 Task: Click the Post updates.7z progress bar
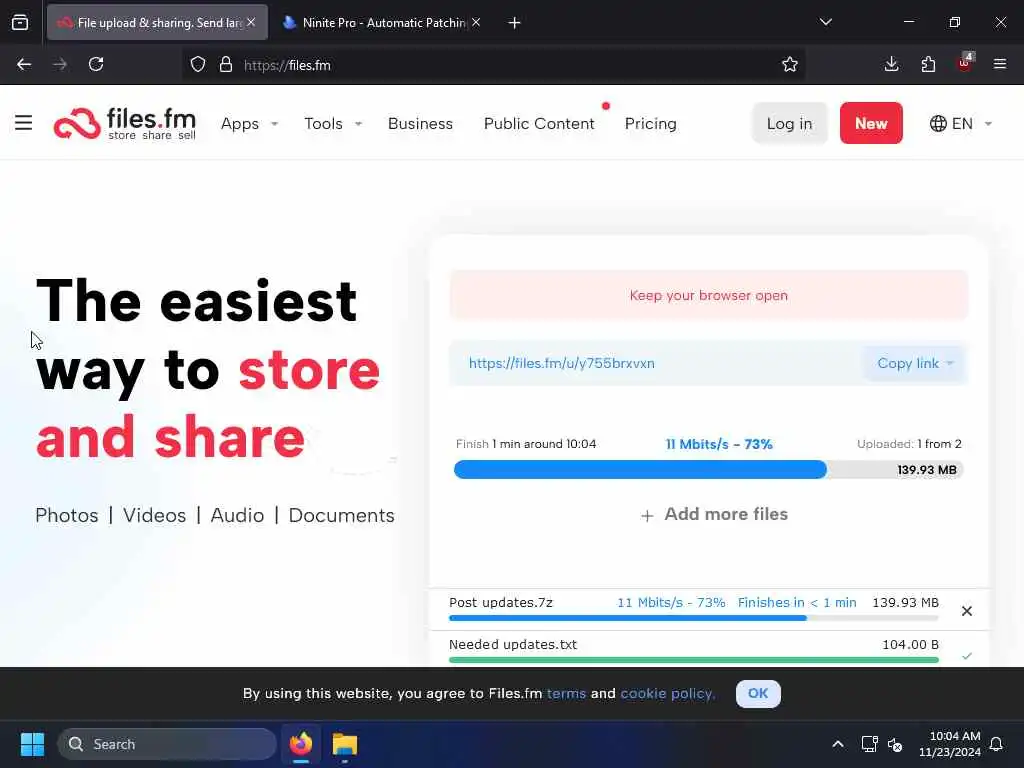point(694,618)
